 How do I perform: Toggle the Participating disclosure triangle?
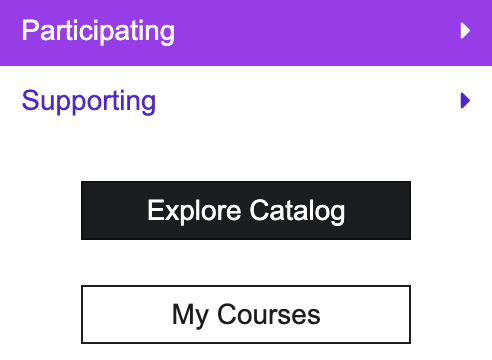coord(465,31)
